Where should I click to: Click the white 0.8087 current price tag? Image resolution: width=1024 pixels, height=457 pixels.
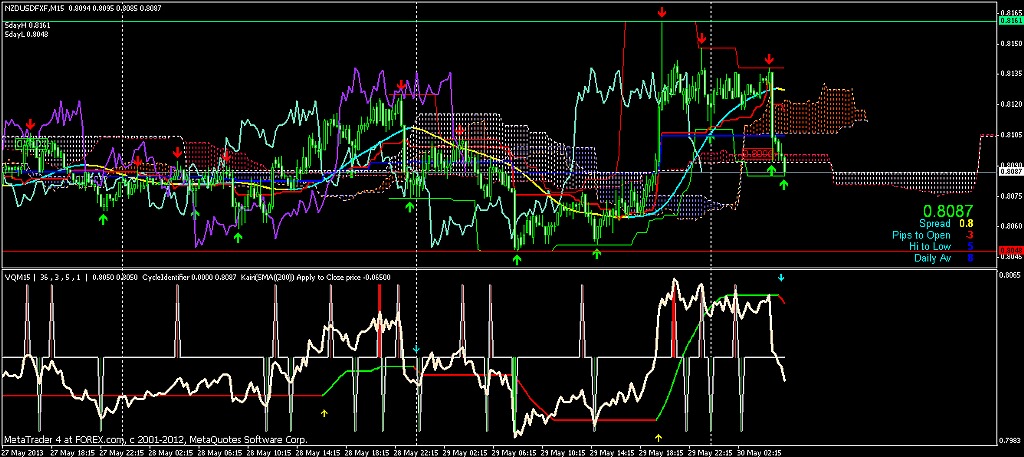click(1011, 172)
